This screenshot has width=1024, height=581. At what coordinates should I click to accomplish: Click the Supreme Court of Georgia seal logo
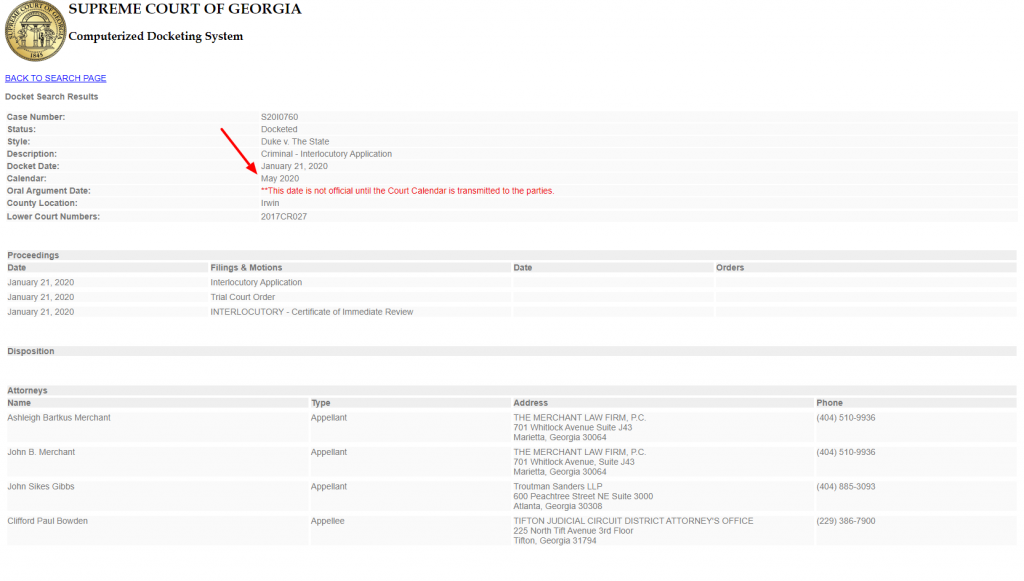[x=35, y=31]
